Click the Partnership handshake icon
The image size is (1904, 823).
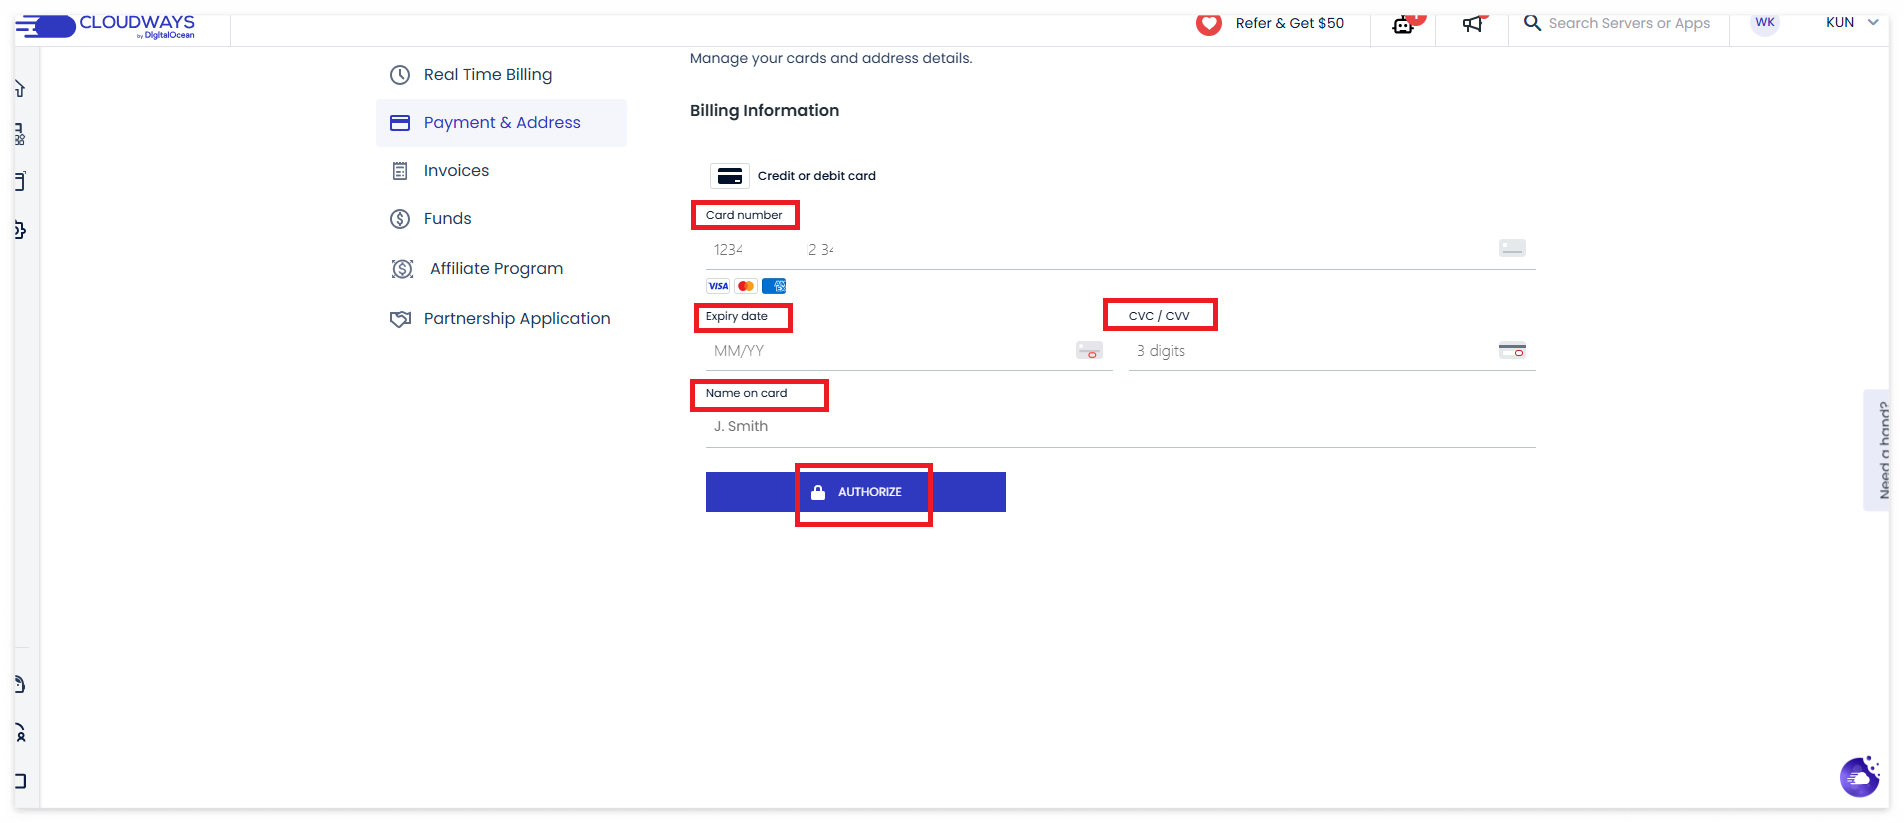click(x=400, y=319)
